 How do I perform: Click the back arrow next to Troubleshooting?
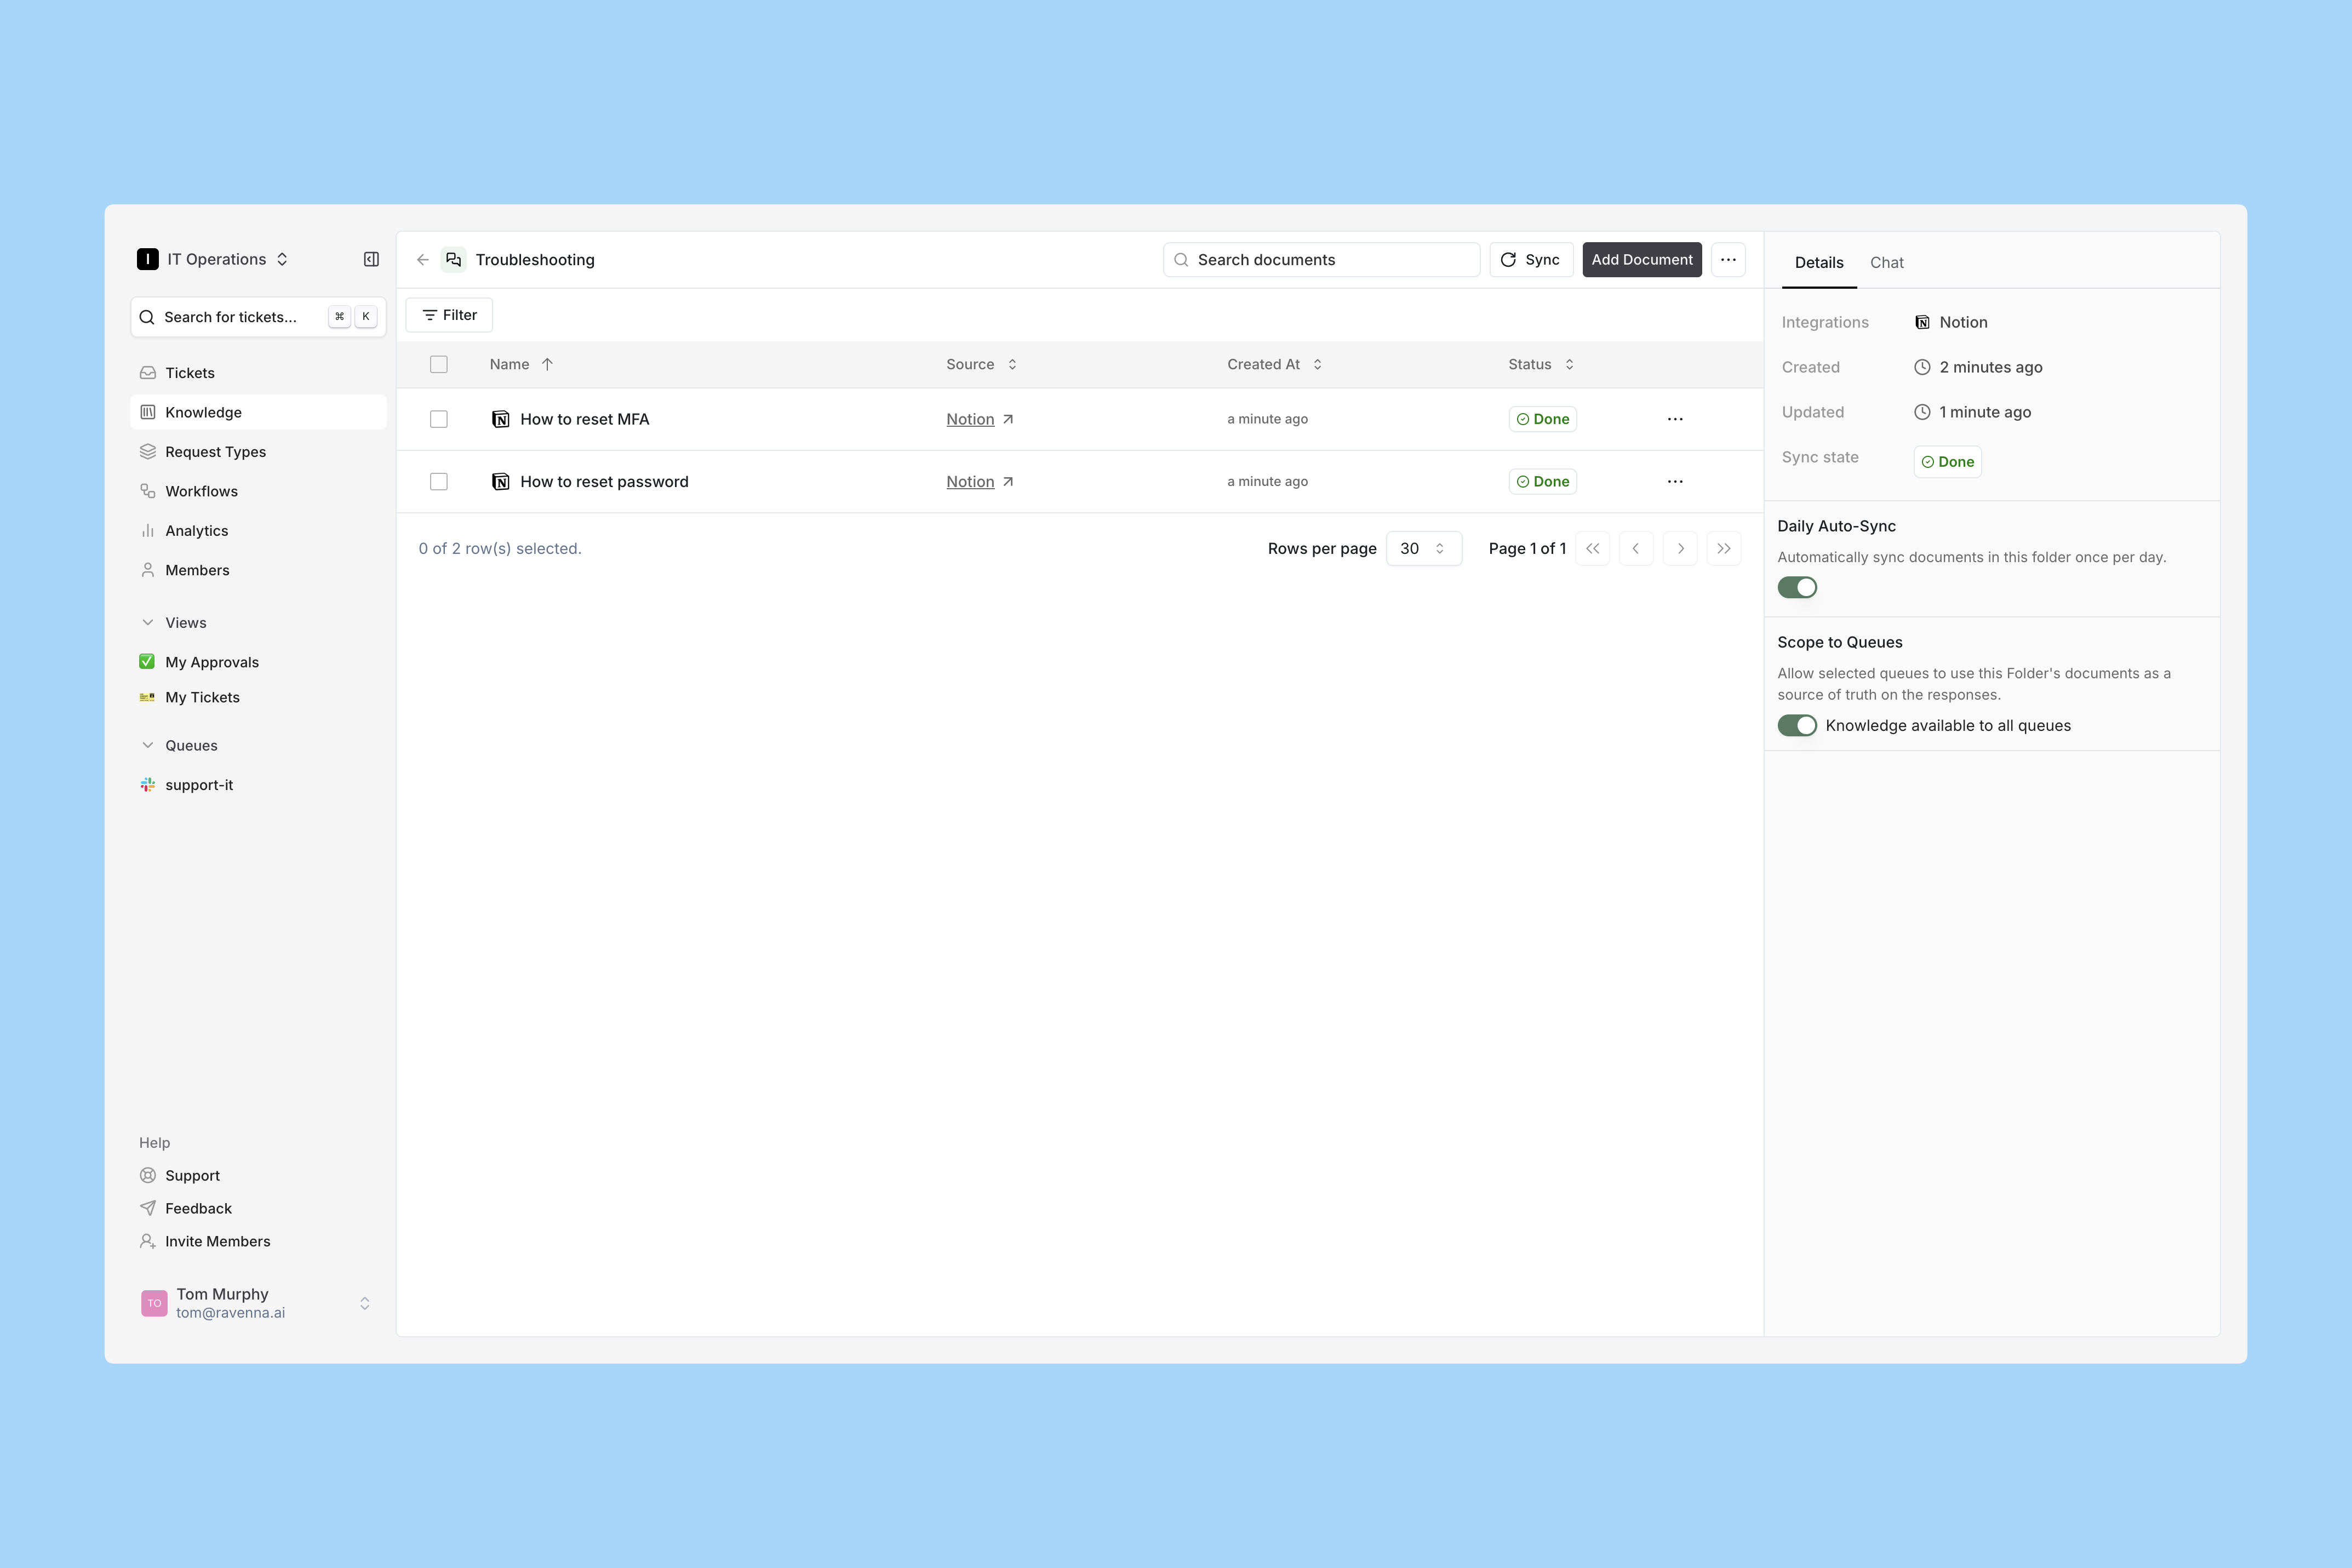tap(423, 260)
